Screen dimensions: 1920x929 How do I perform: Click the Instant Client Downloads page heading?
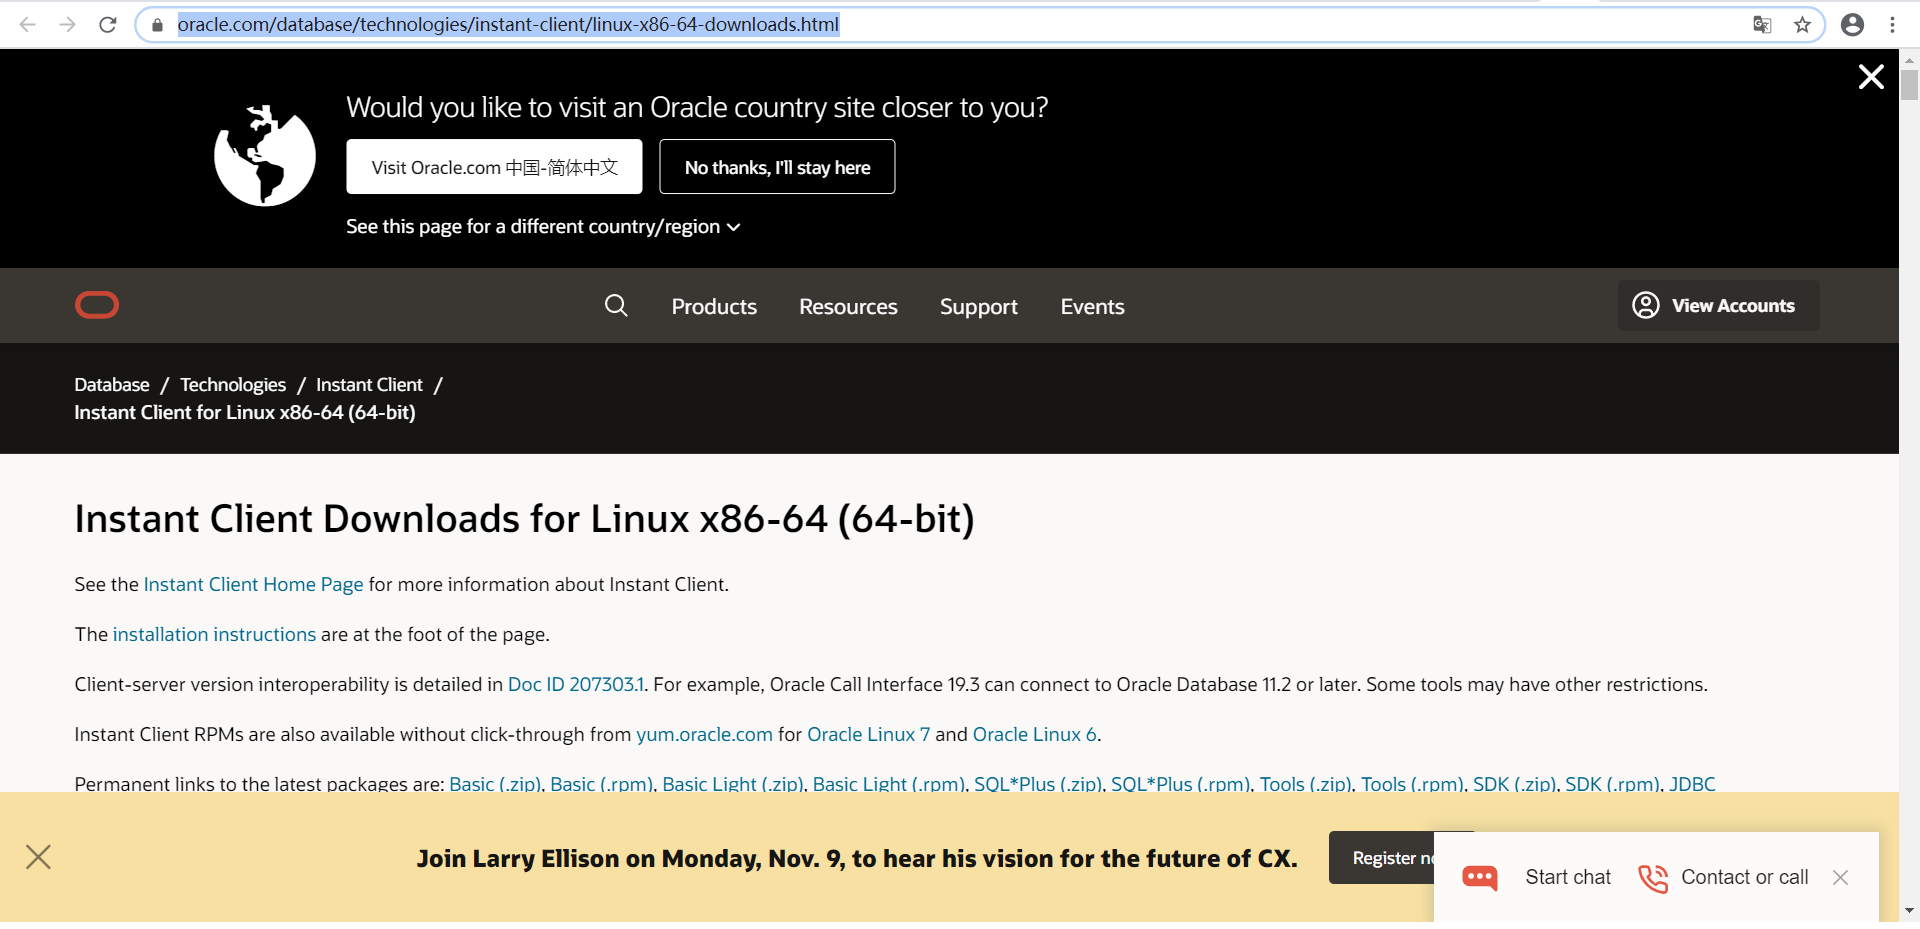(524, 519)
